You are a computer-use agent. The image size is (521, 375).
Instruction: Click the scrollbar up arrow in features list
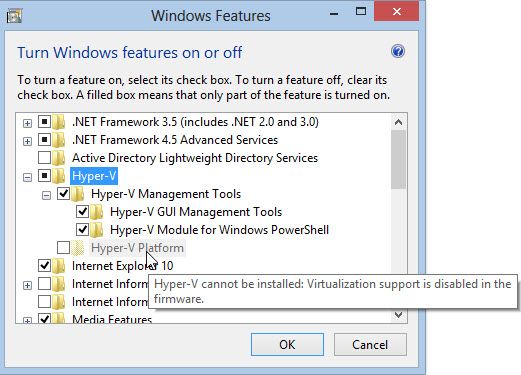coord(398,122)
